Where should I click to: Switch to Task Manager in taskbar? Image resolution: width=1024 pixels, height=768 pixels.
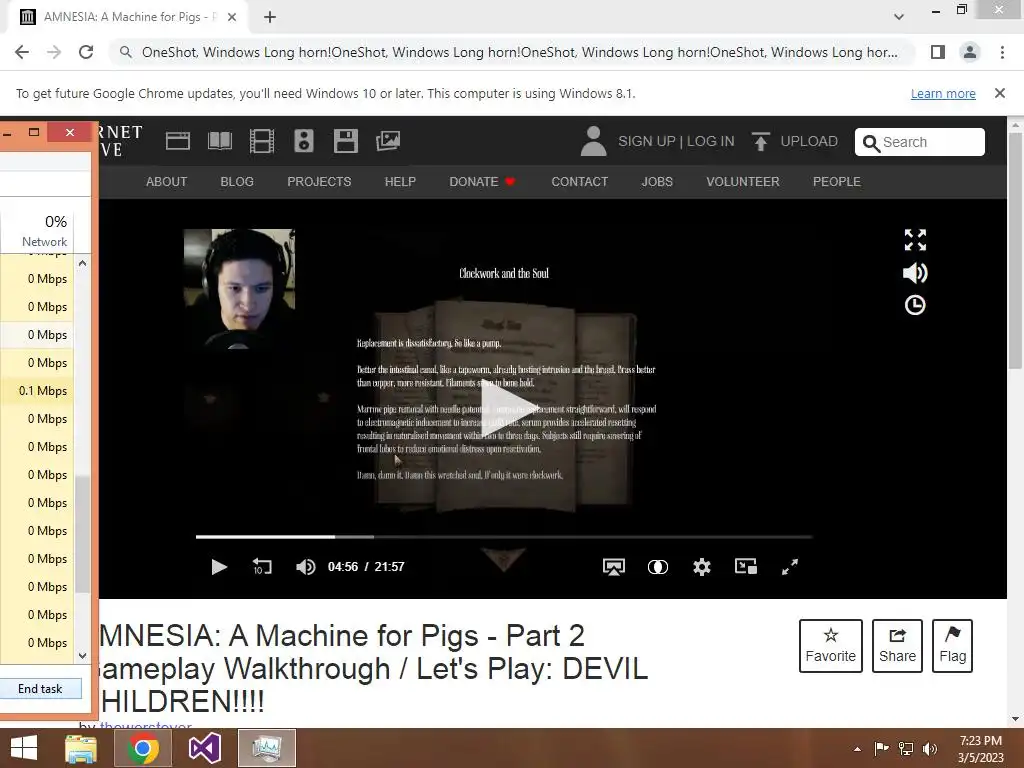click(x=266, y=748)
